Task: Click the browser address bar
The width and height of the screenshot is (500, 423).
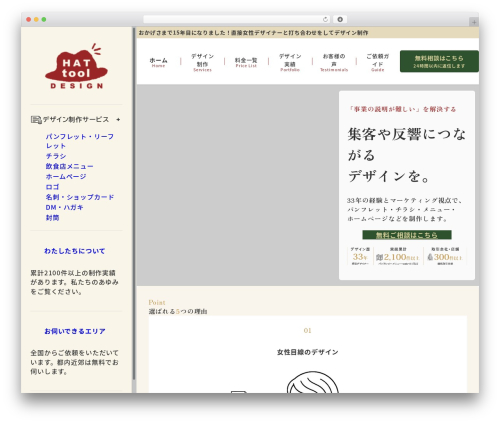Action: point(236,20)
